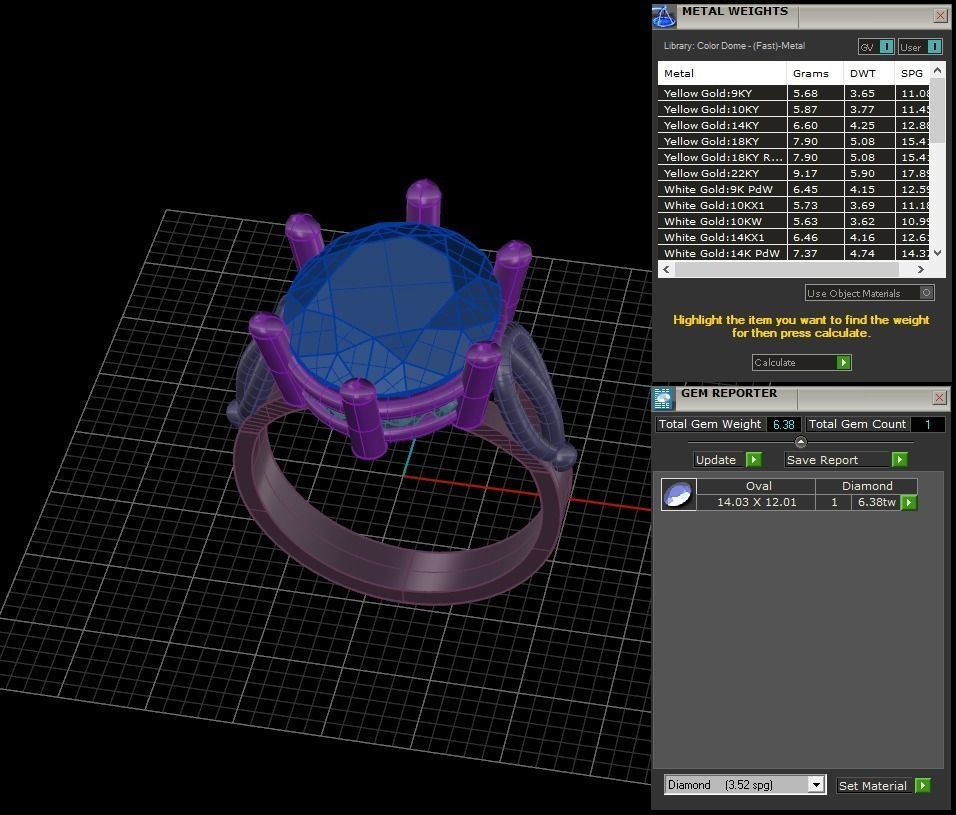
Task: Click metal table scroll up arrow
Action: click(938, 71)
